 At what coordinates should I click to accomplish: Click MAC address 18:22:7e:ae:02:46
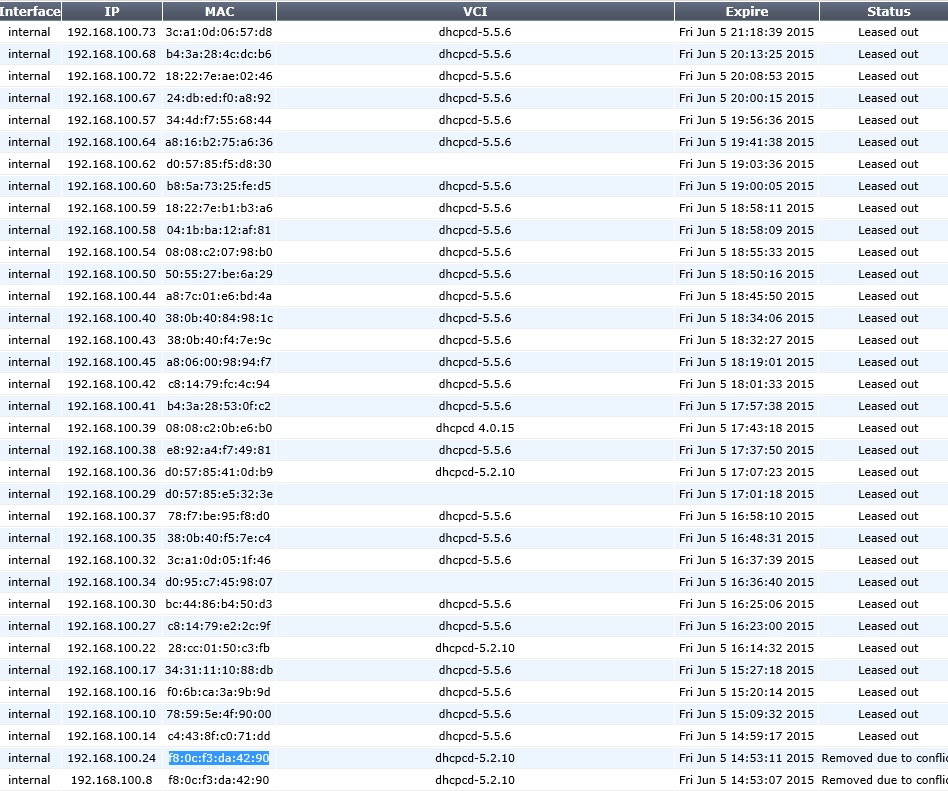pos(219,76)
